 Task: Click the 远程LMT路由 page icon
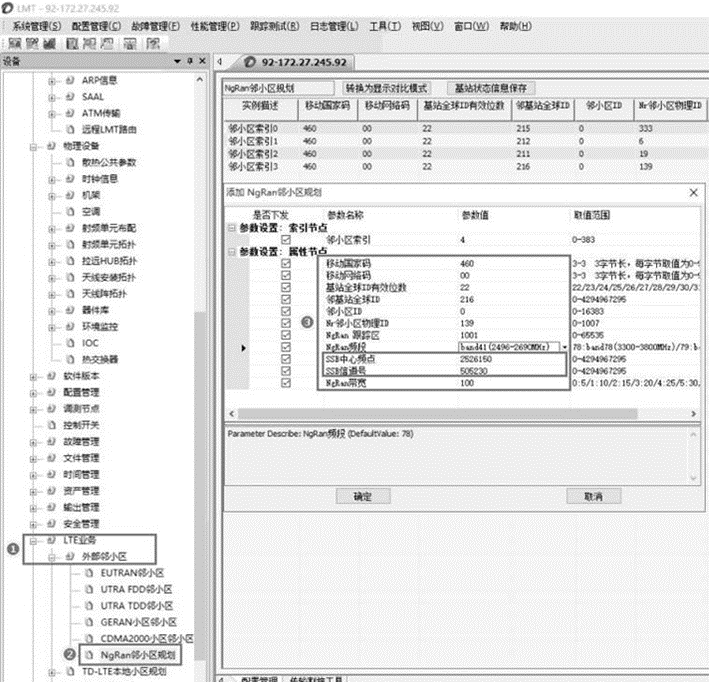click(70, 129)
